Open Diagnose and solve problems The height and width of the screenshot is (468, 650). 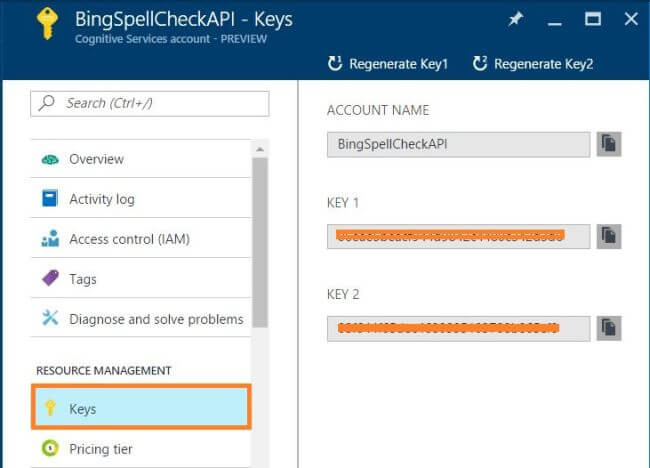pyautogui.click(x=156, y=319)
